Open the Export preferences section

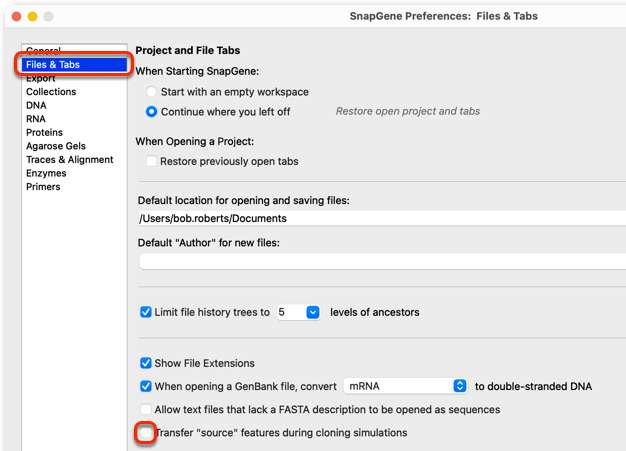pos(41,78)
